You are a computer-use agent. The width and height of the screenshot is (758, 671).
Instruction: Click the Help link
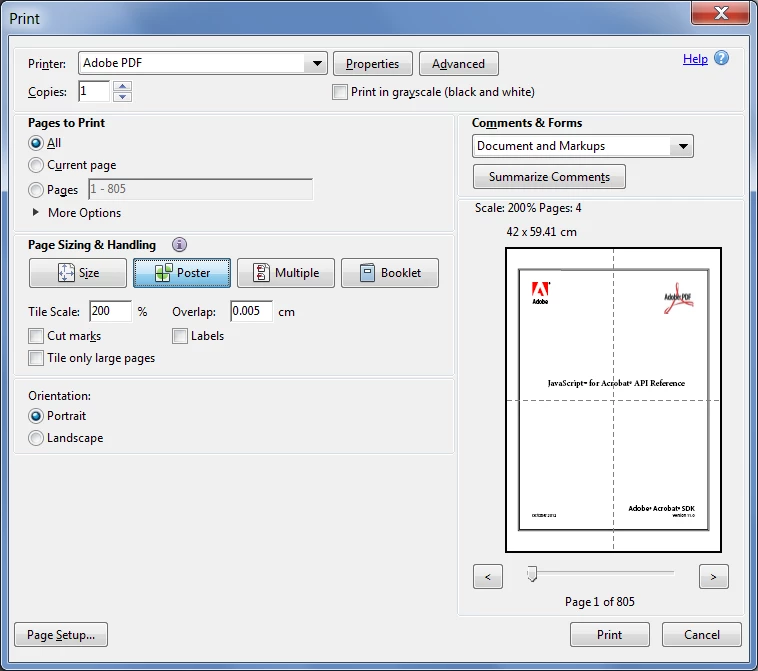tap(695, 59)
